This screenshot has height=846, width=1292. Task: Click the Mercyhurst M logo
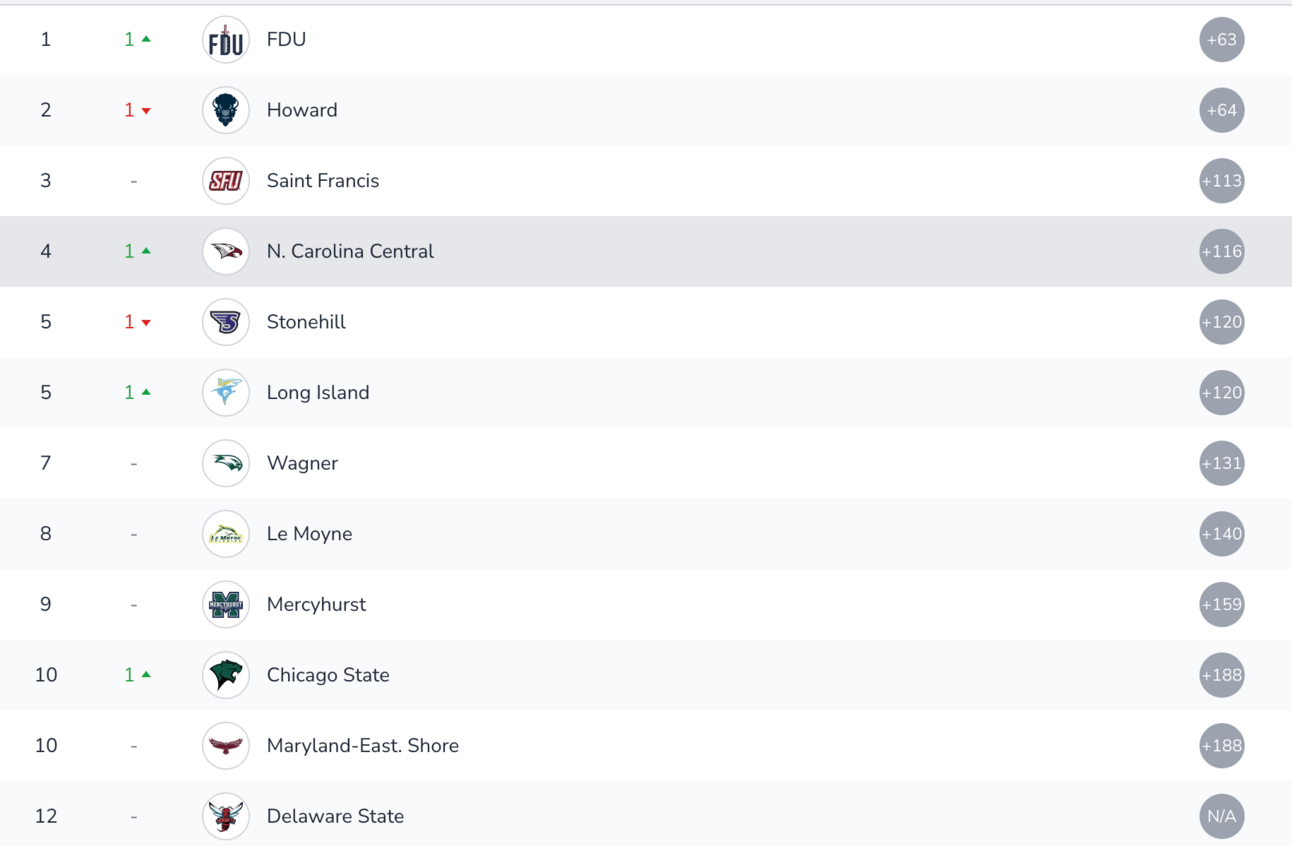click(225, 605)
